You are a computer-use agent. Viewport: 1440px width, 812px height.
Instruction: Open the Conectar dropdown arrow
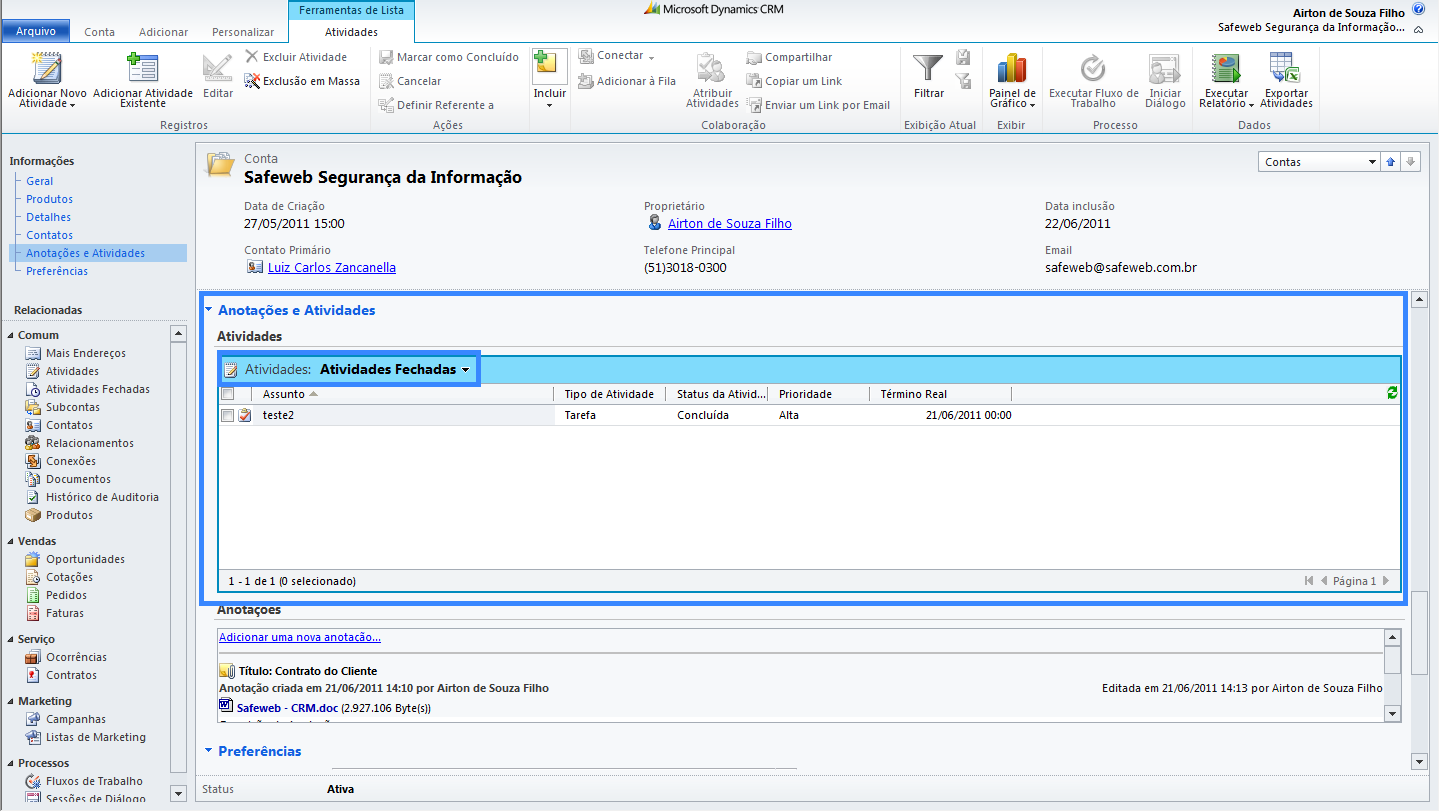(x=651, y=57)
